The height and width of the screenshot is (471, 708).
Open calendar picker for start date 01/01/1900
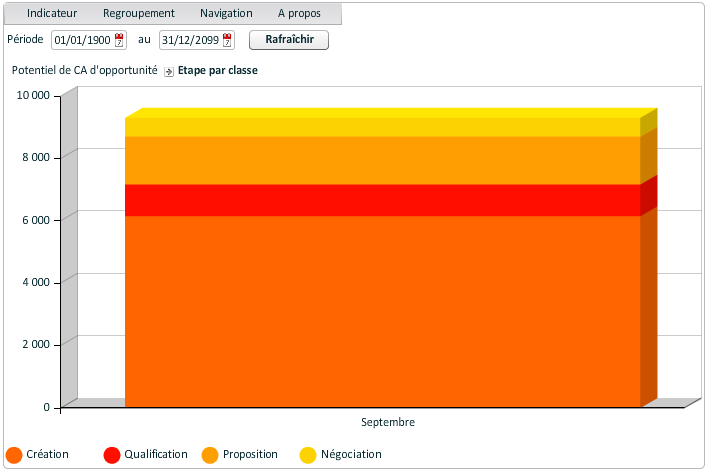tap(119, 40)
